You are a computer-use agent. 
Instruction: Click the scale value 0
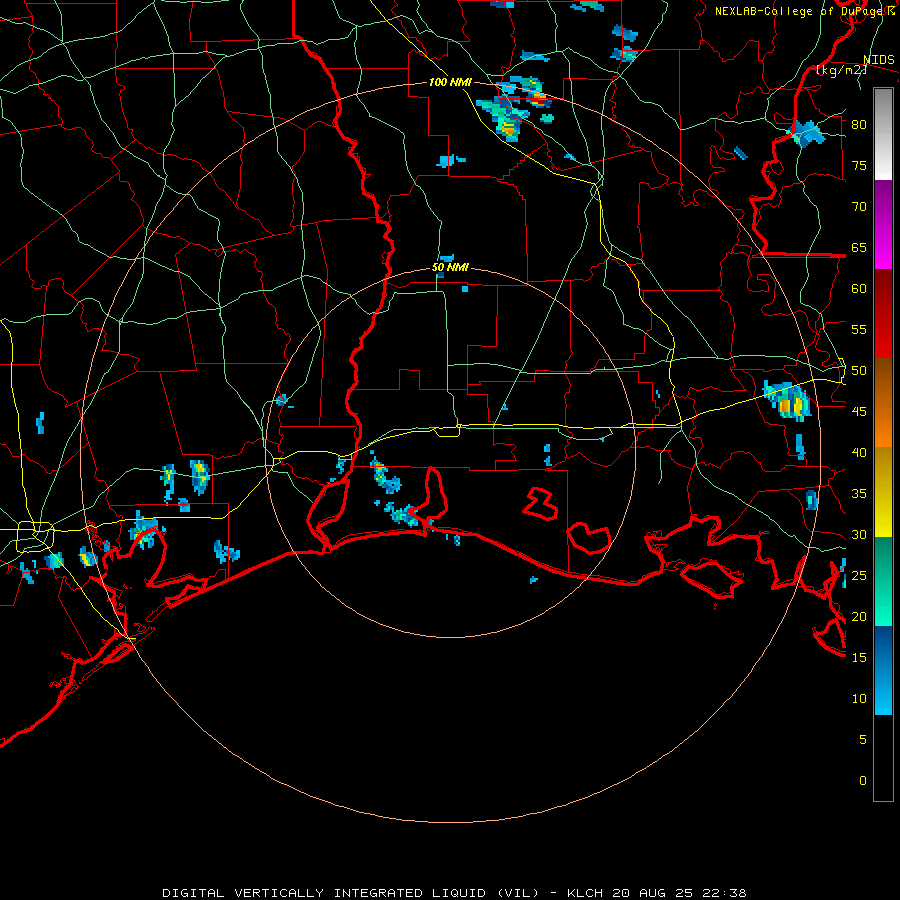point(863,781)
